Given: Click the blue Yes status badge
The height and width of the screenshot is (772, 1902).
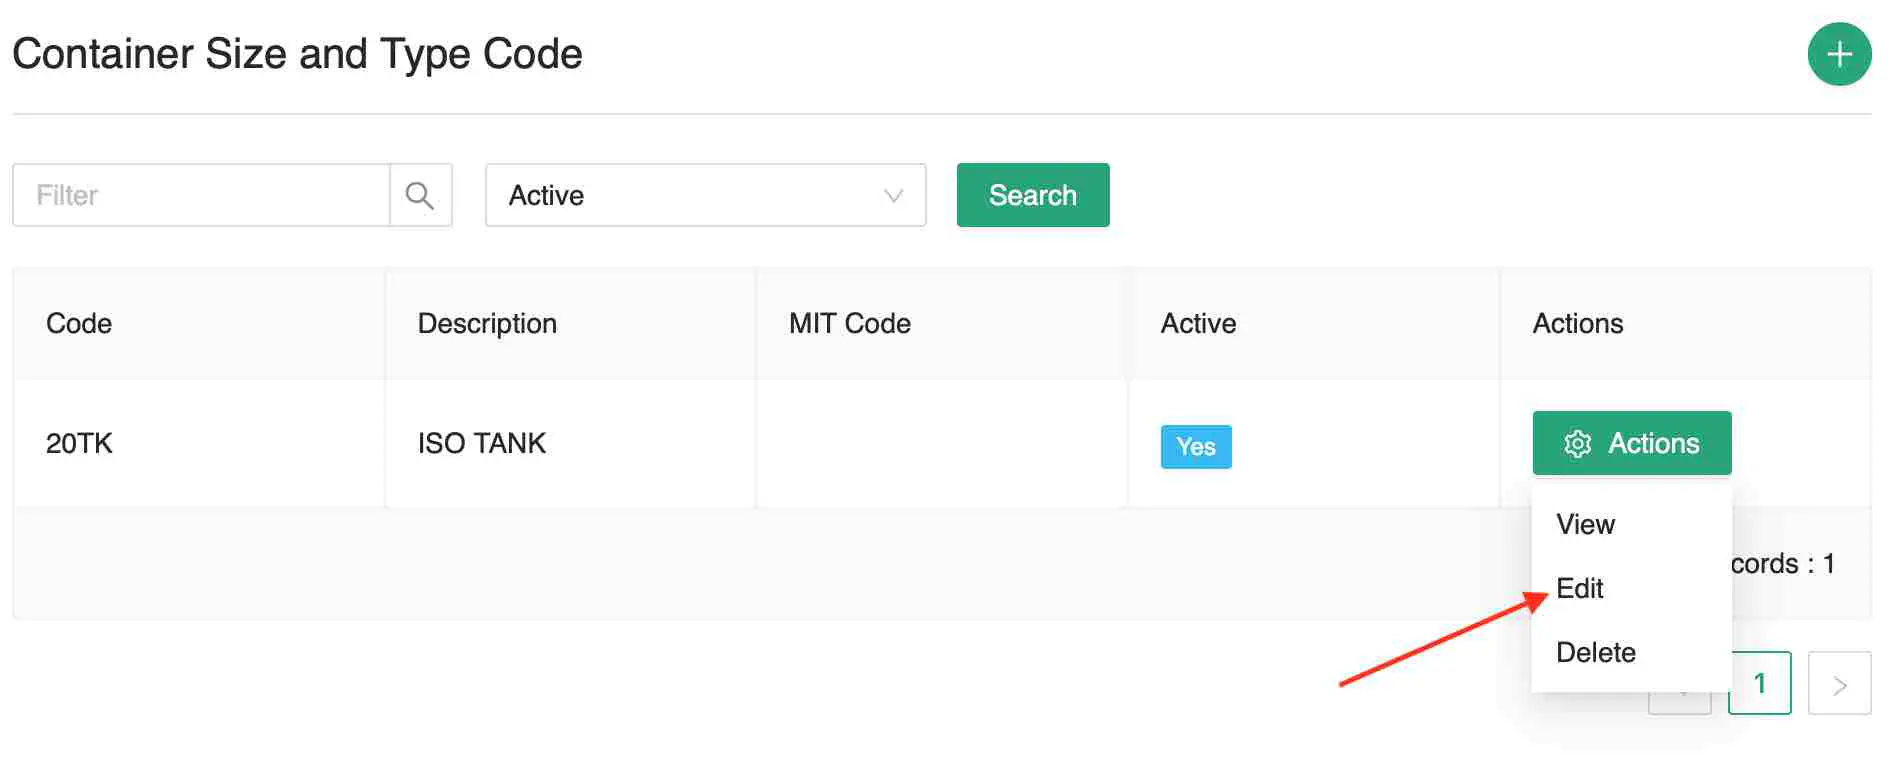Looking at the screenshot, I should coord(1196,446).
